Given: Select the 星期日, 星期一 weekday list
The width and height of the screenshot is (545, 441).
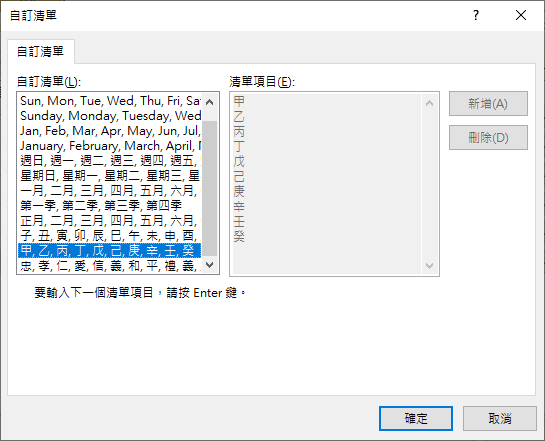Looking at the screenshot, I should click(109, 175).
